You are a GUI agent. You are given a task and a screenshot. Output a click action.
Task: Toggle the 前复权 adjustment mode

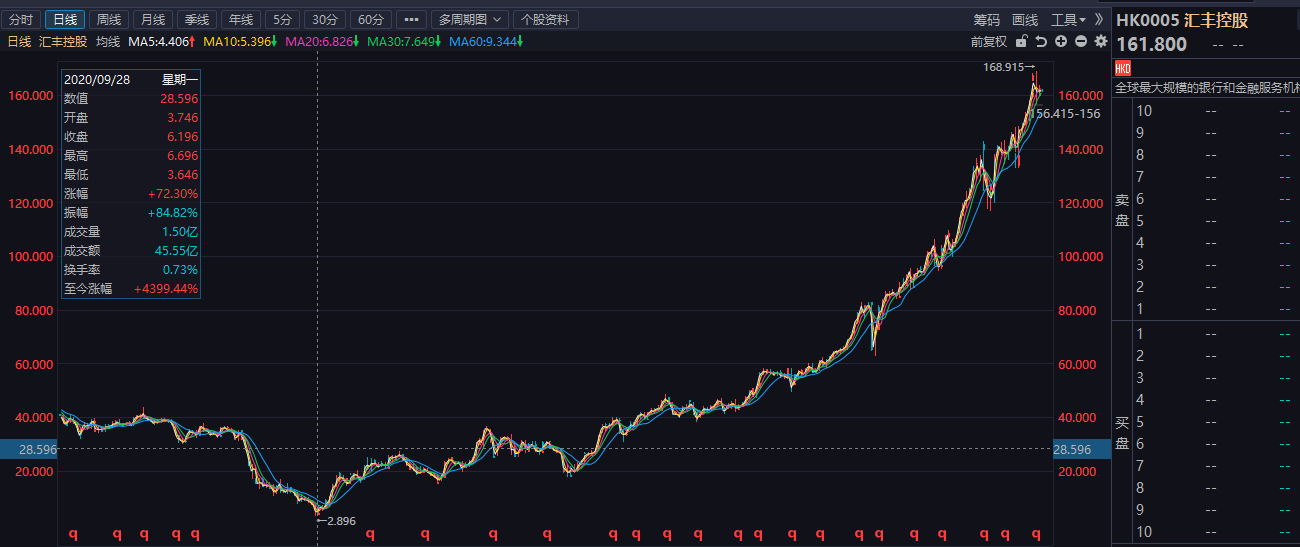click(988, 41)
